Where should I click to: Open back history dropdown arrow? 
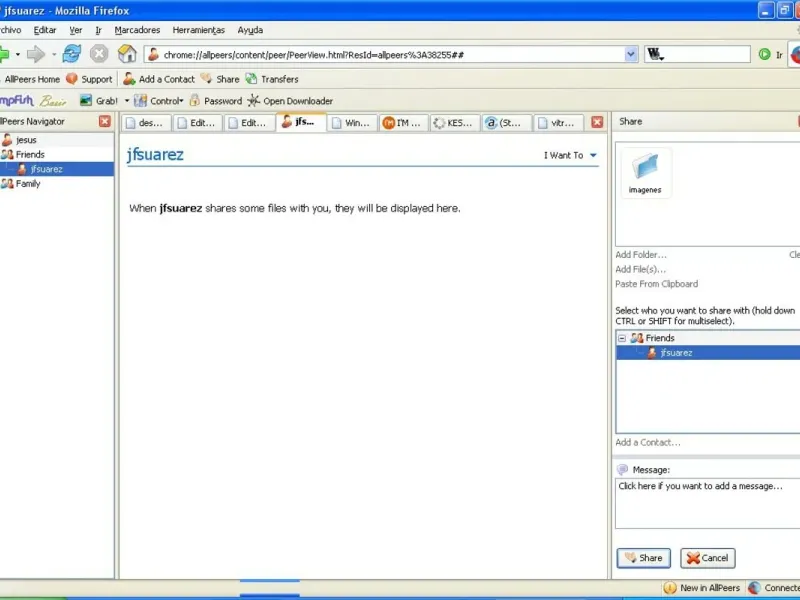click(17, 54)
